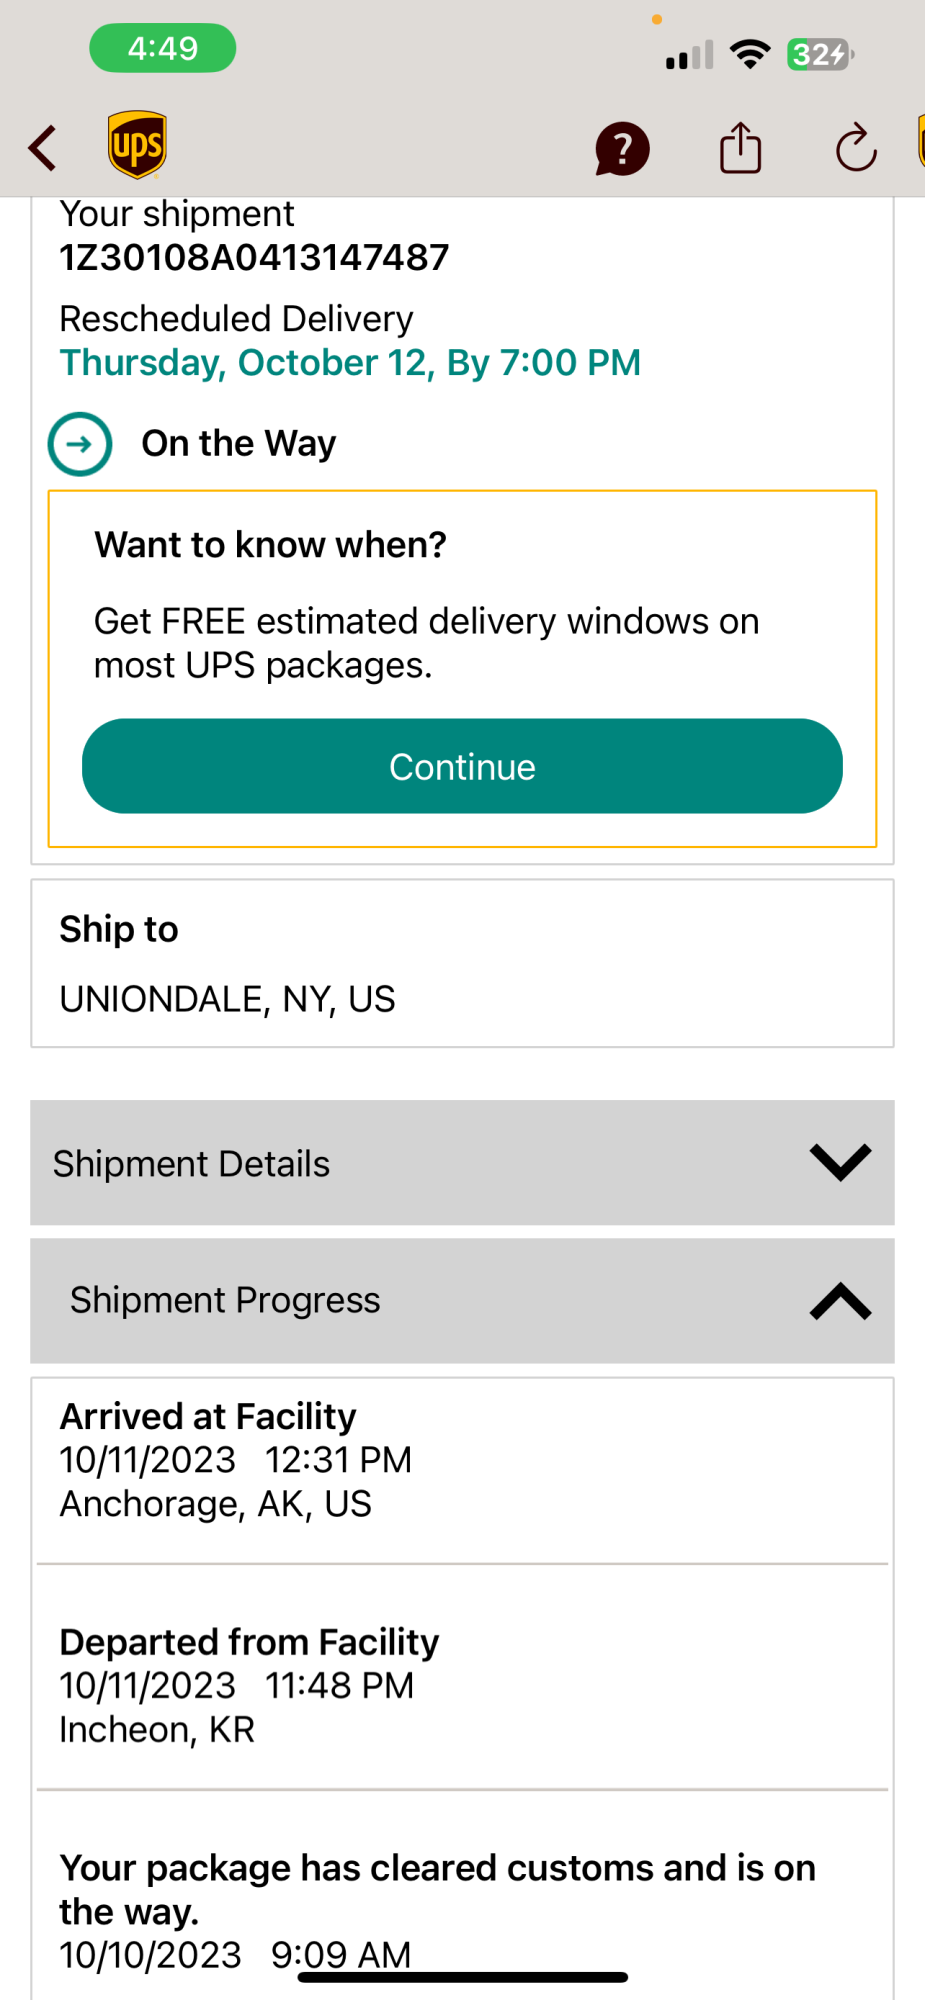Tap the UPS shield logo
Screen dimensions: 925x2000
tap(137, 145)
